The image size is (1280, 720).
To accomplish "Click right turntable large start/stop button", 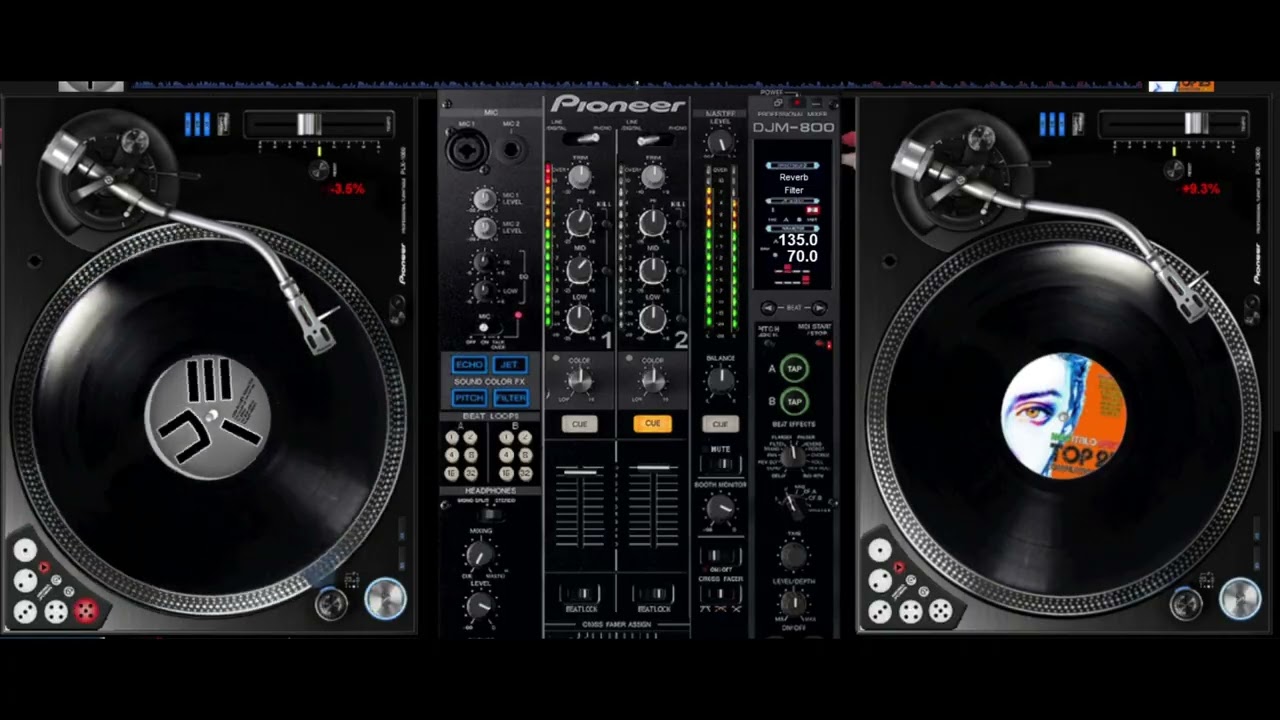I will 1240,598.
